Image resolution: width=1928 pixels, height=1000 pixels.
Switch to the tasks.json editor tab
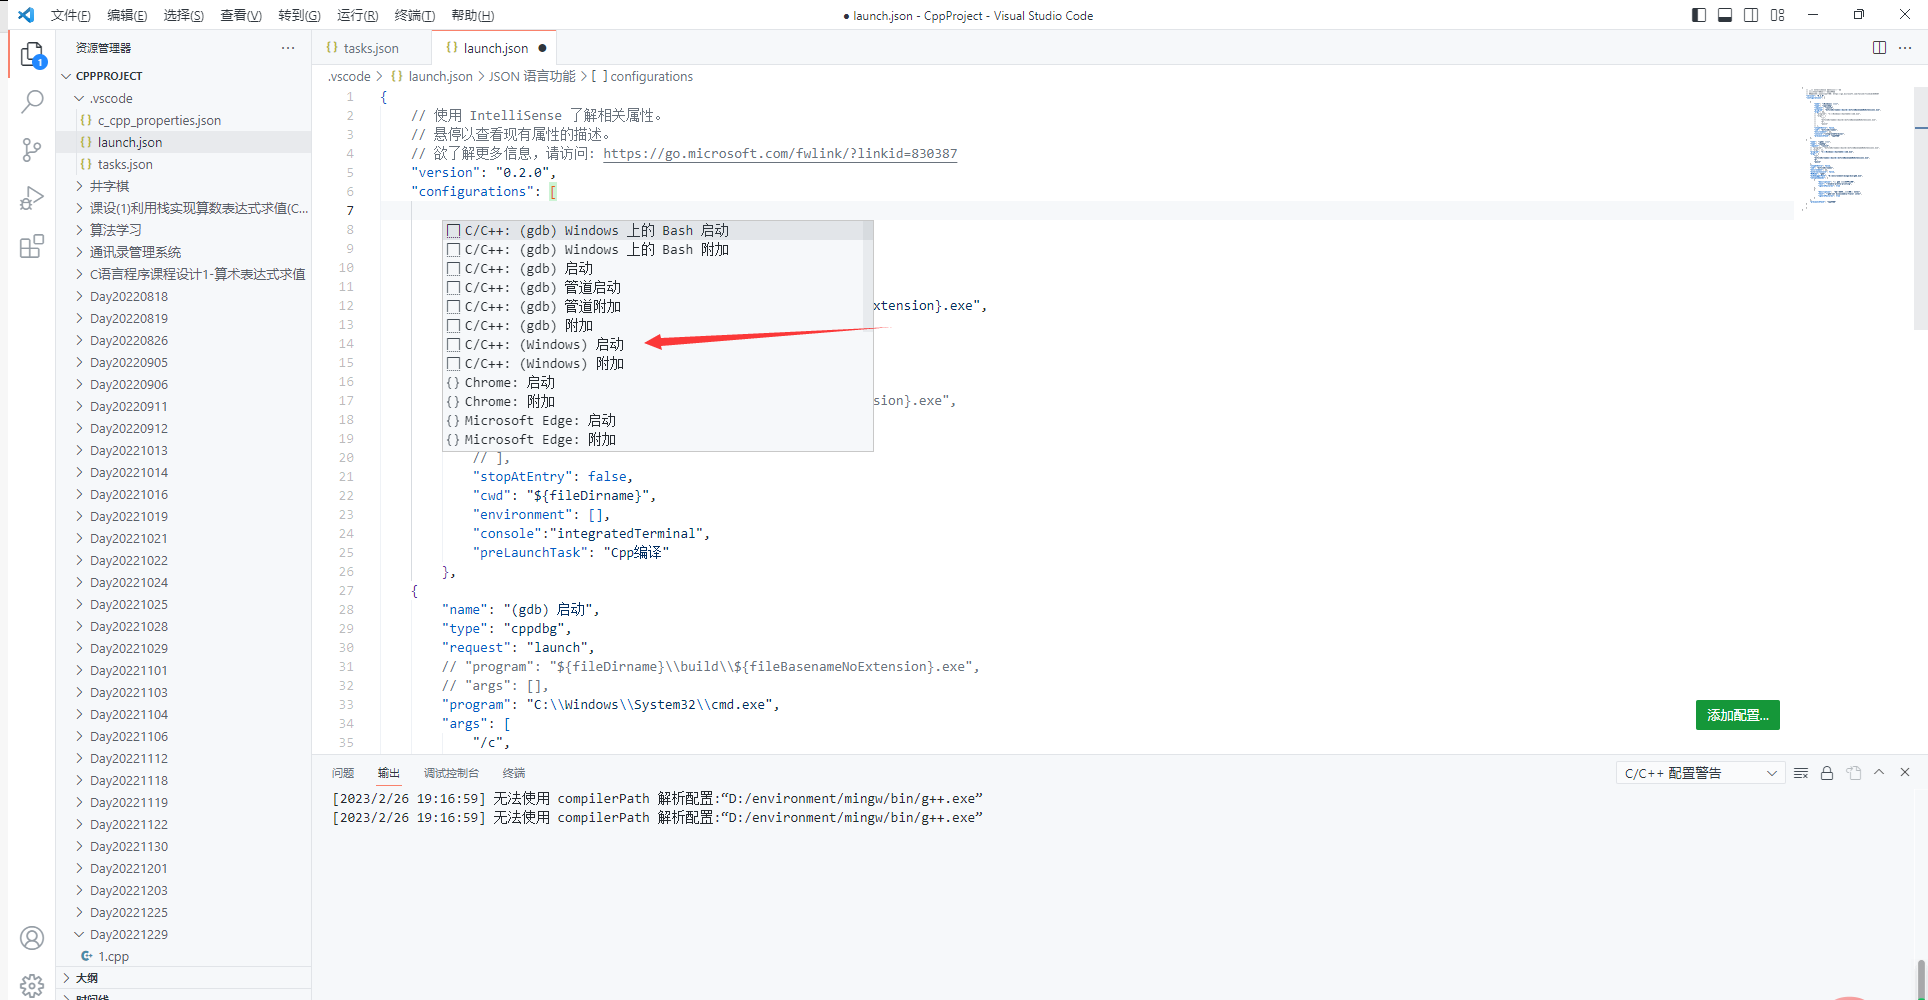click(371, 48)
